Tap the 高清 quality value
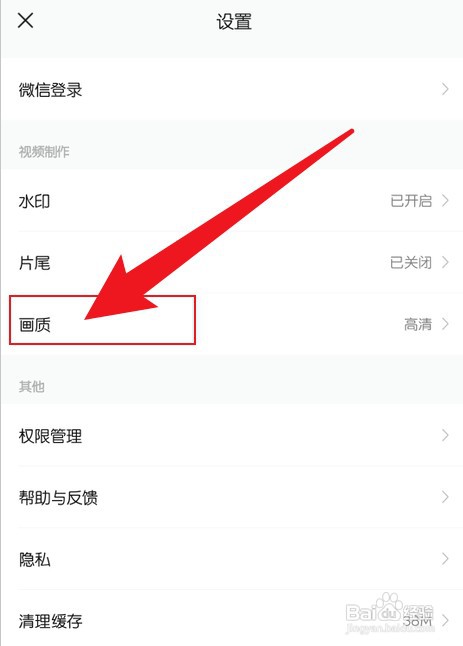Image resolution: width=463 pixels, height=646 pixels. pyautogui.click(x=418, y=324)
